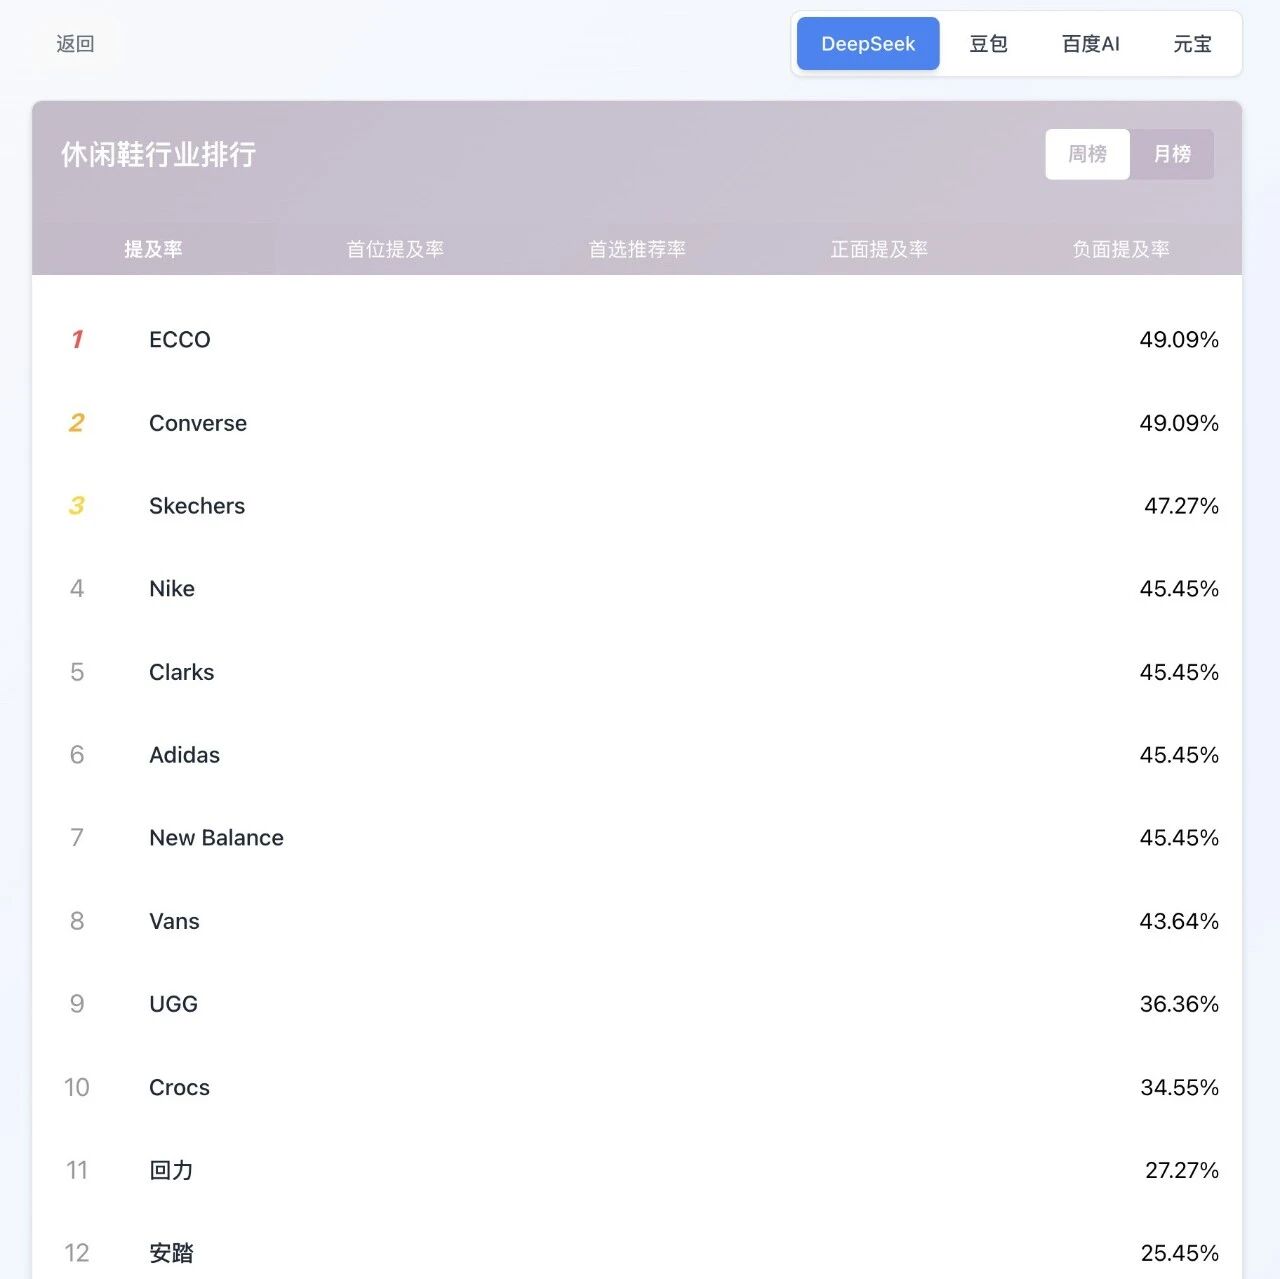The height and width of the screenshot is (1279, 1280).
Task: Click the Vans brand name
Action: tap(175, 921)
